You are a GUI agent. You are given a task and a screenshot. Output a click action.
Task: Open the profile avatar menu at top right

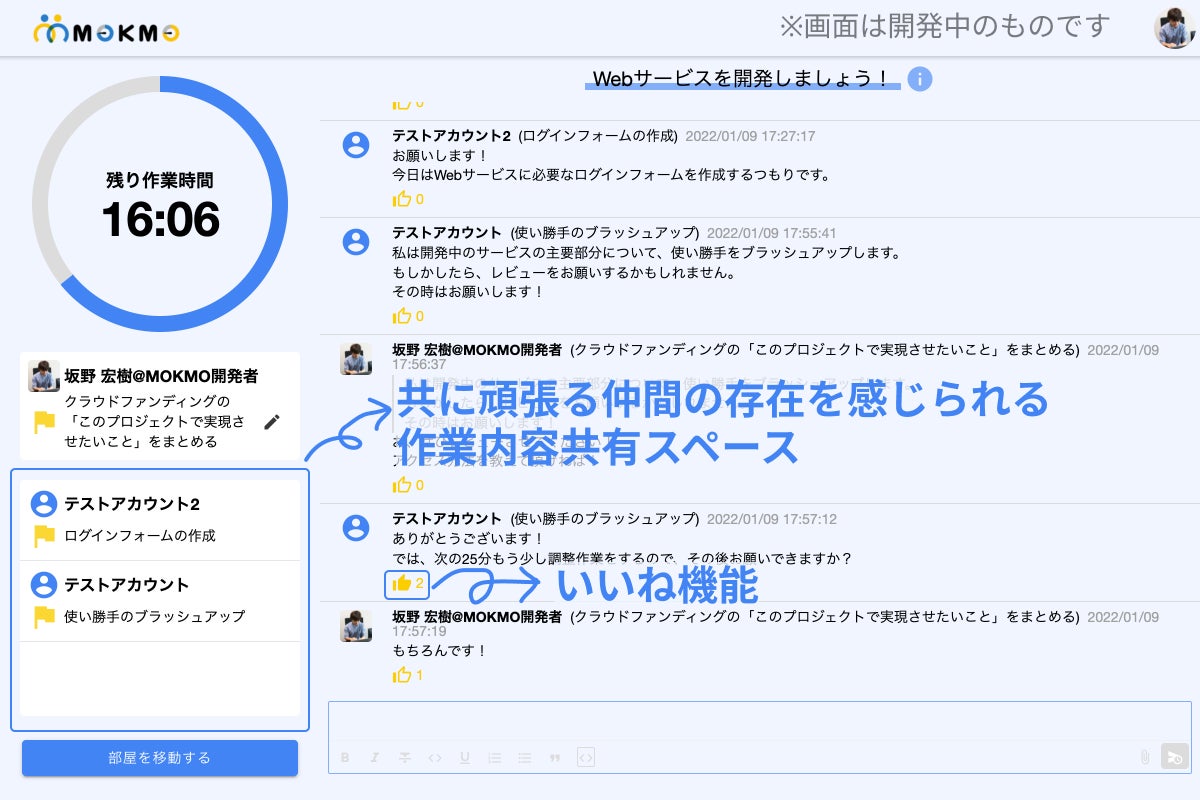click(1174, 28)
